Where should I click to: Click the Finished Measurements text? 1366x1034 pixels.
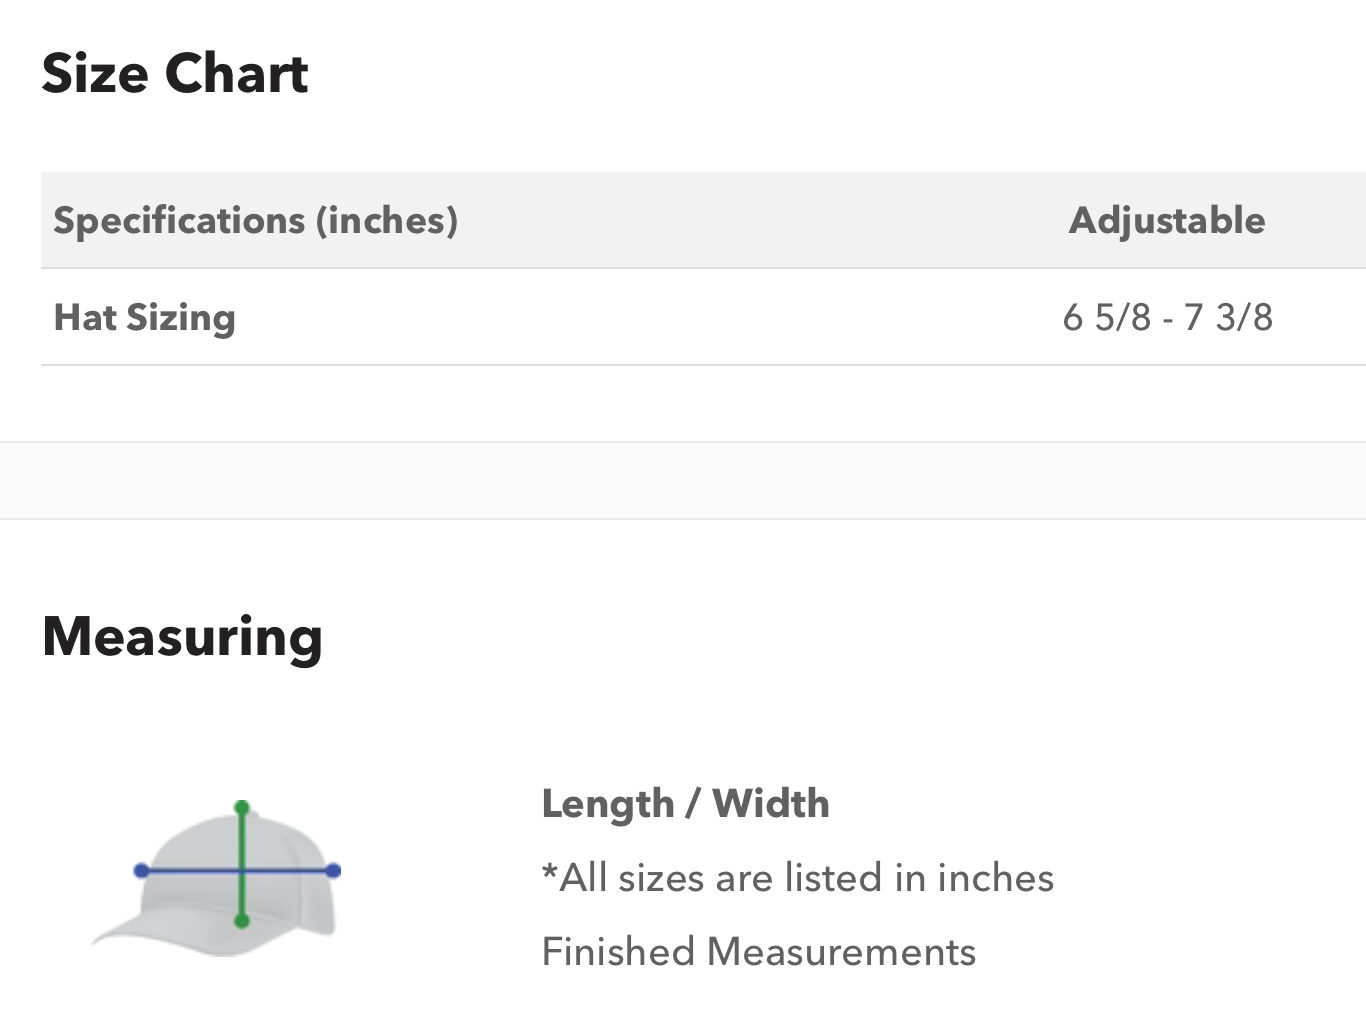[758, 952]
